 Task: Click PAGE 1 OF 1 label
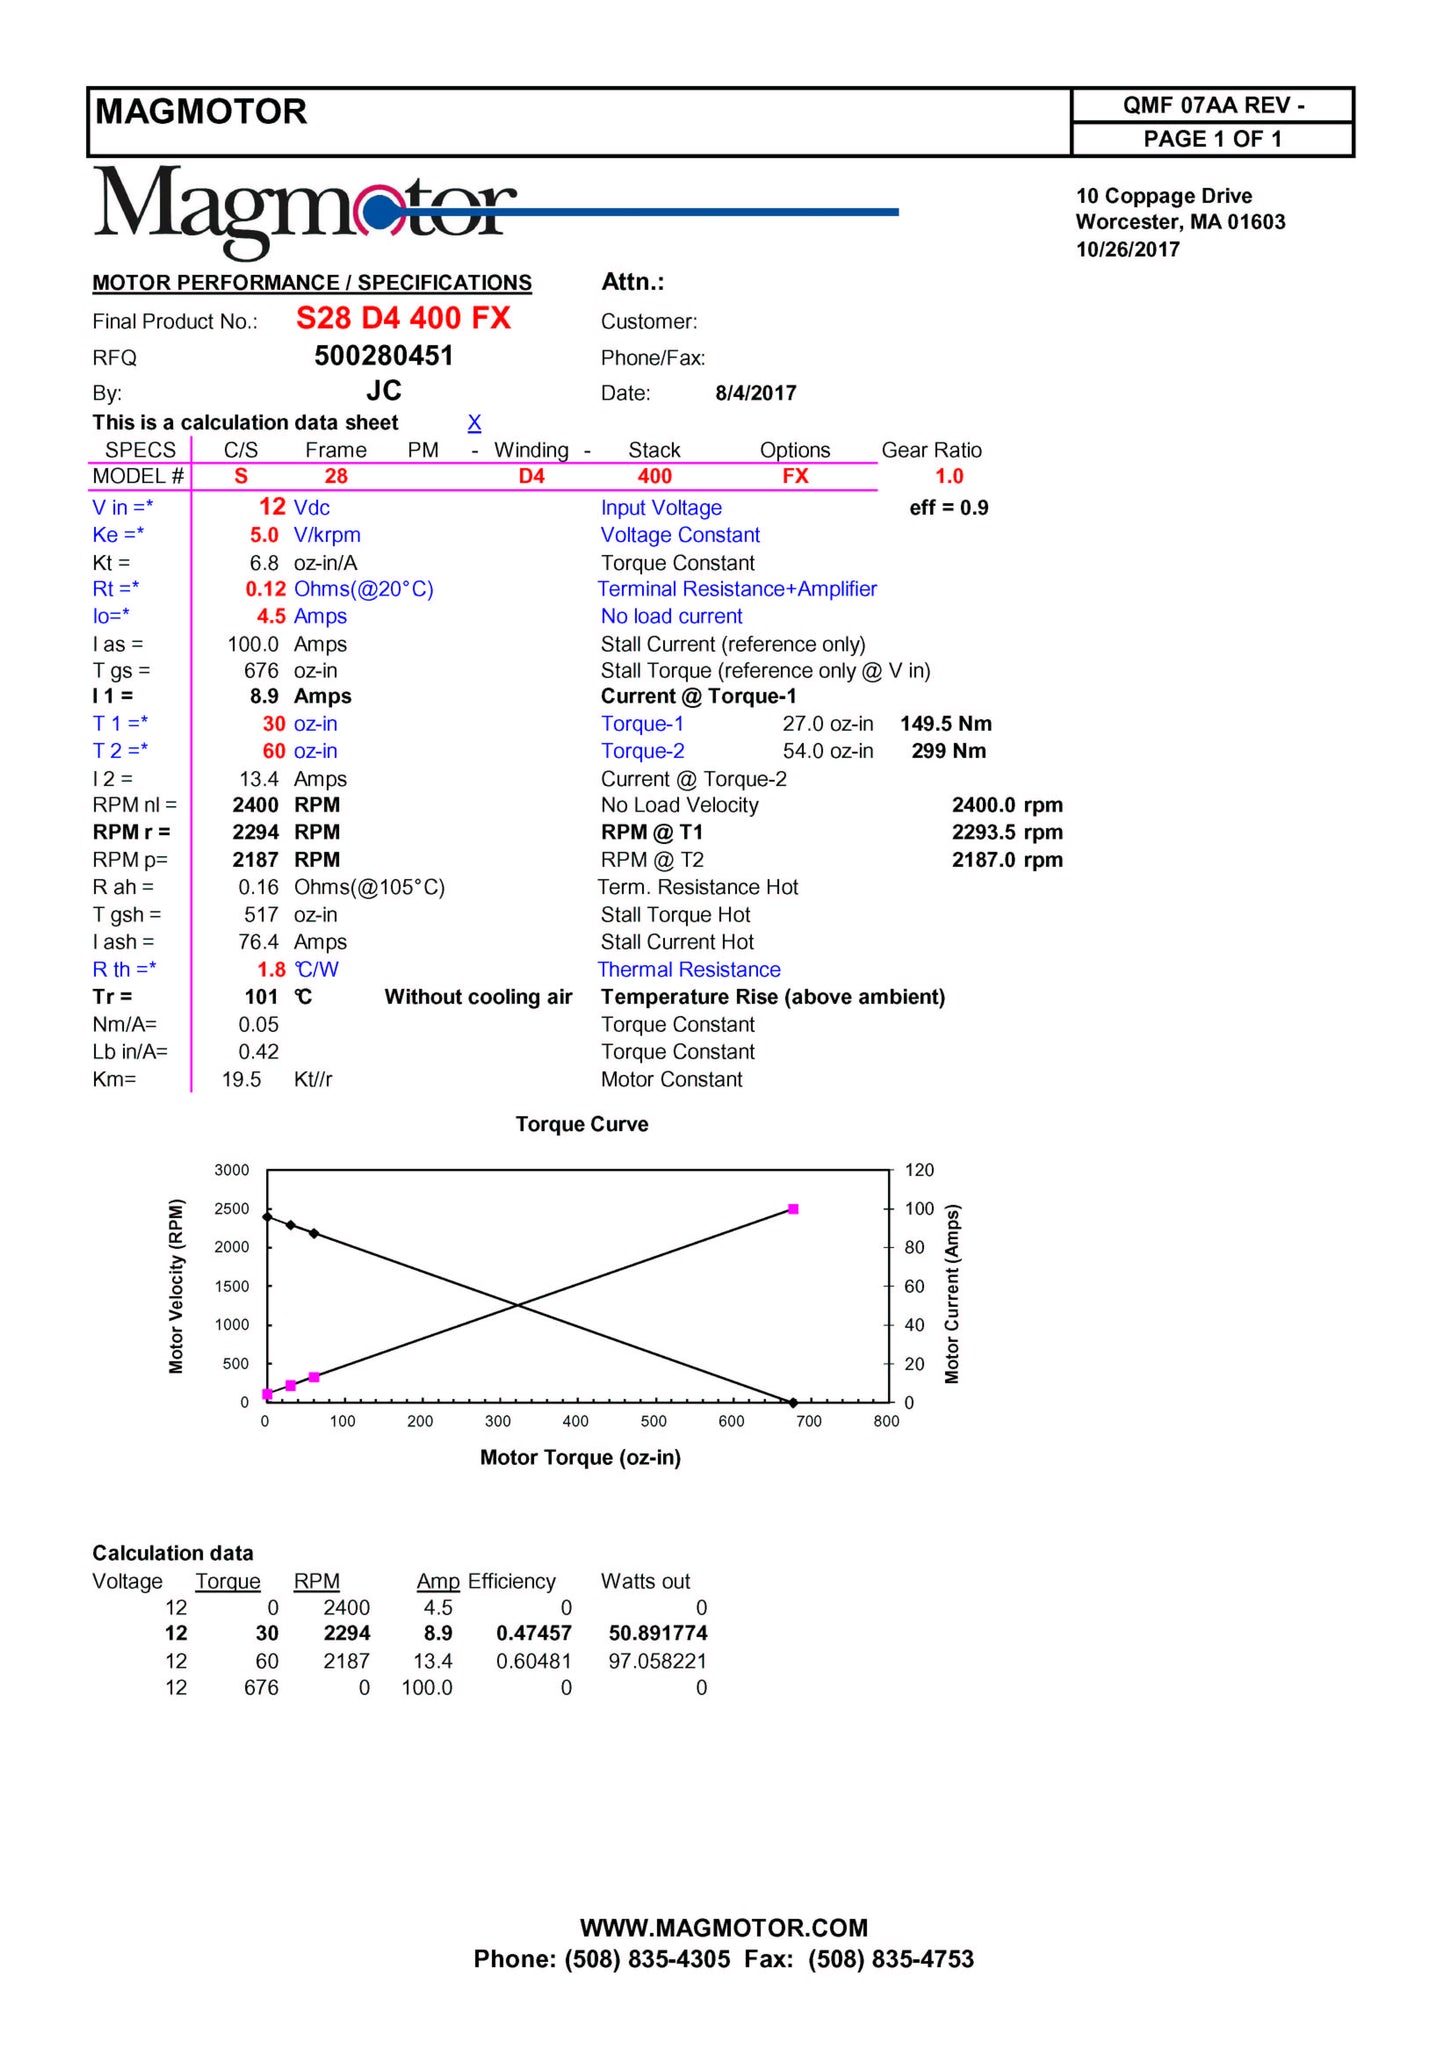click(x=1213, y=139)
